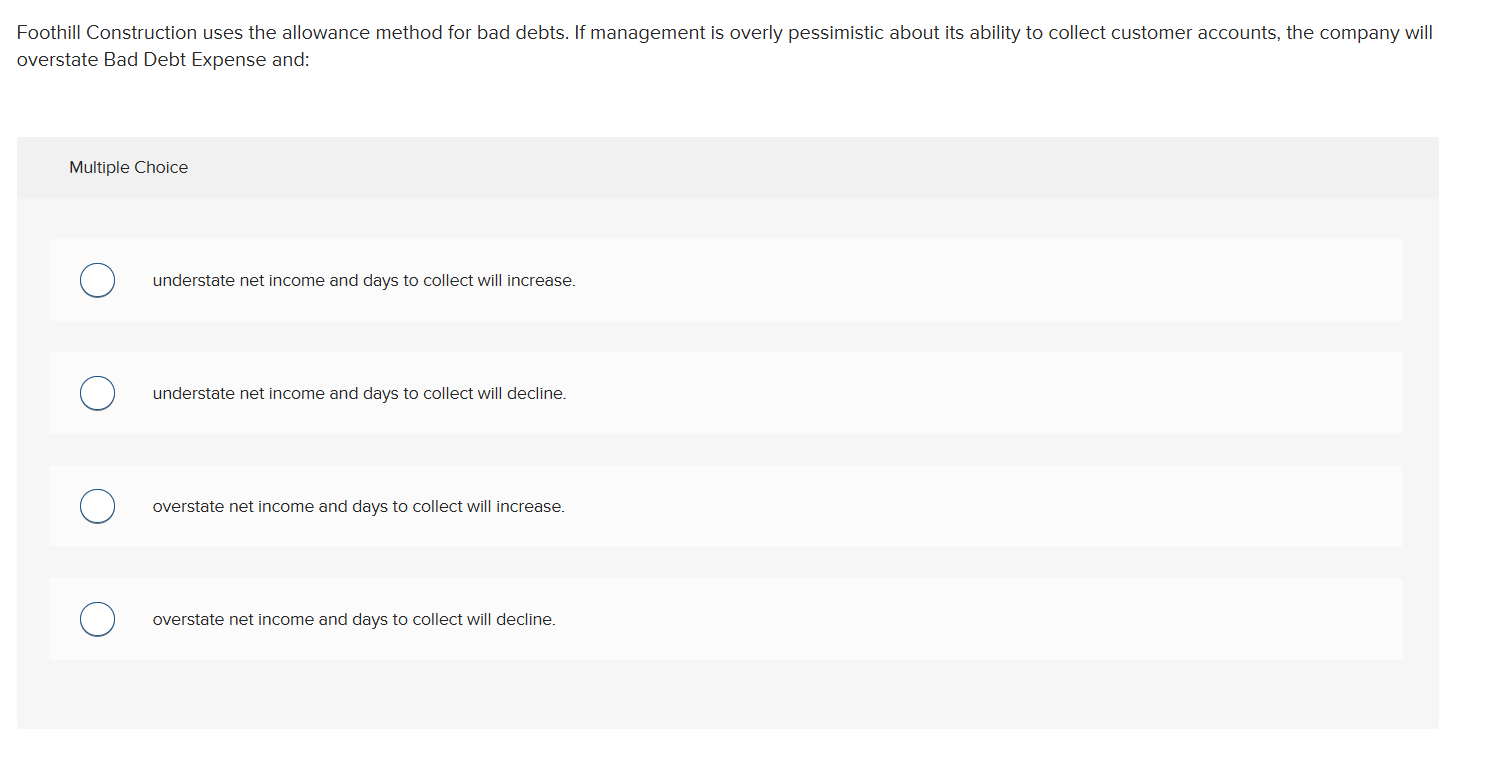Viewport: 1492px width, 764px height.
Task: Select the first radio button option
Action: coord(97,280)
